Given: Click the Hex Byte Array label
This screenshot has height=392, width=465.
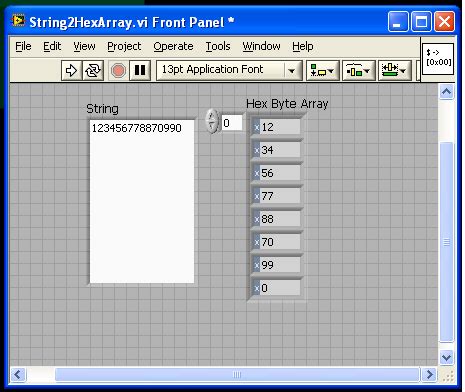Looking at the screenshot, I should pyautogui.click(x=287, y=104).
